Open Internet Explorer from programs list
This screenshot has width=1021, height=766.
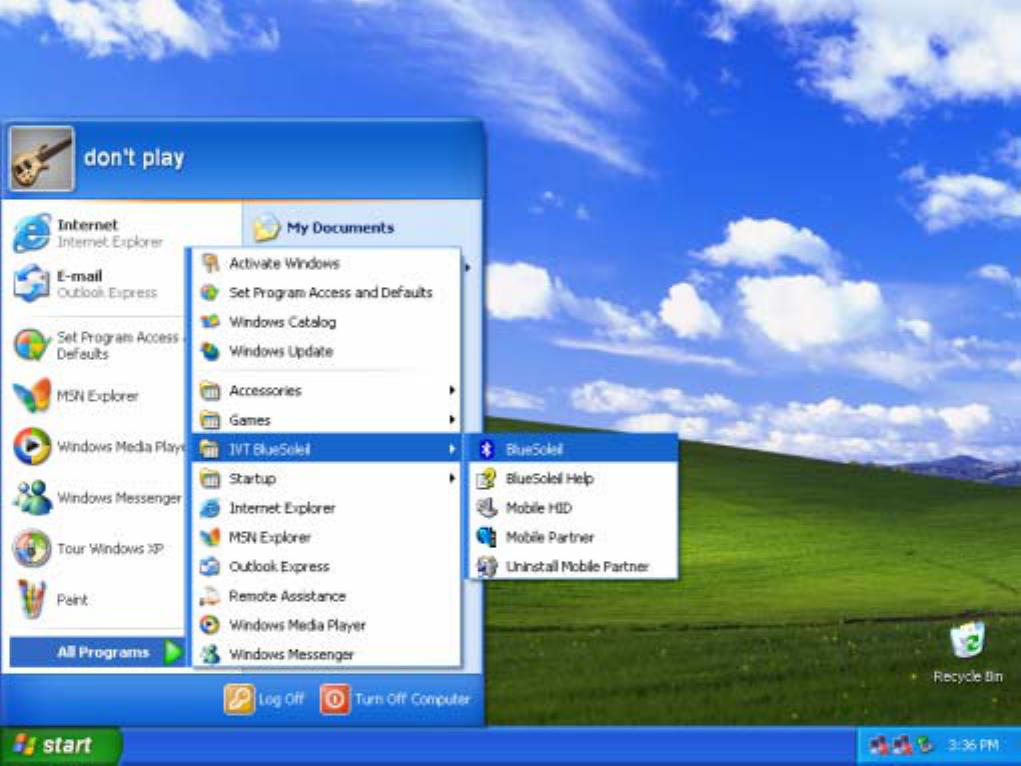pyautogui.click(x=326, y=508)
